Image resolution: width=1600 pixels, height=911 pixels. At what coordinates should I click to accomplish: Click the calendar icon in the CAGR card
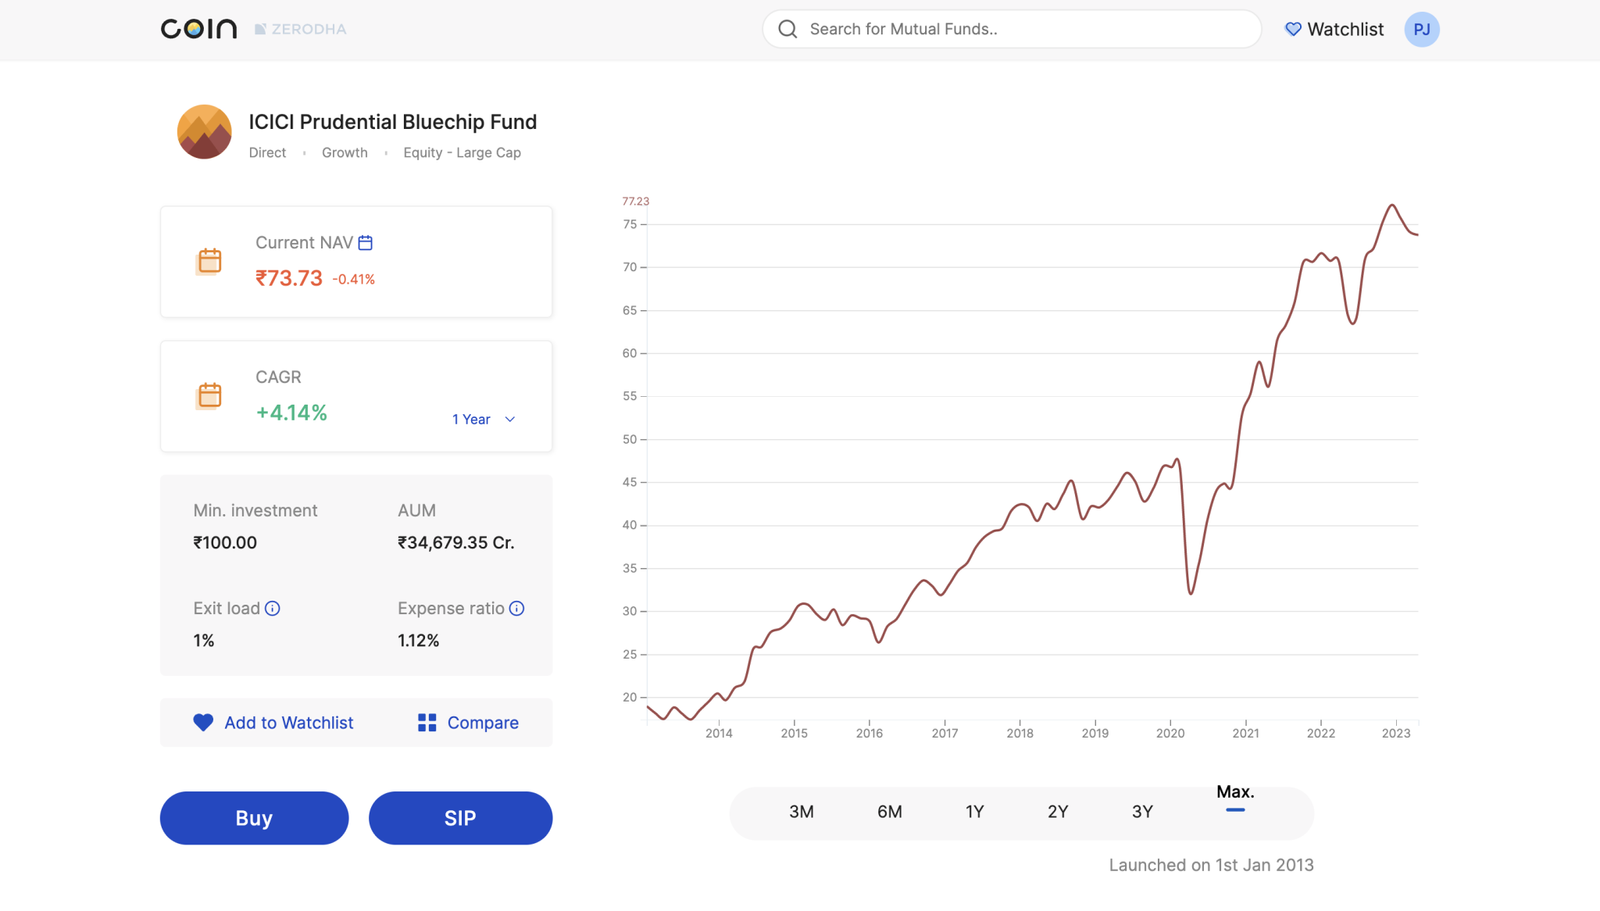[208, 395]
